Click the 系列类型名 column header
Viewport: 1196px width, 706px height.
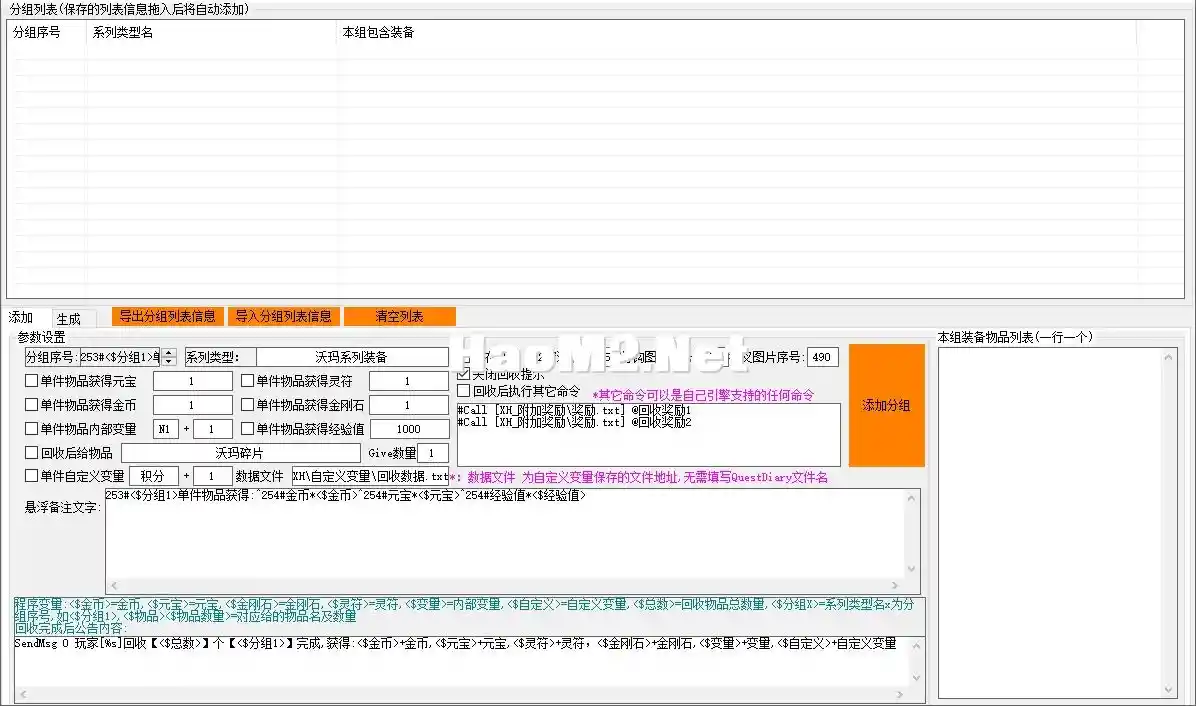coord(212,33)
